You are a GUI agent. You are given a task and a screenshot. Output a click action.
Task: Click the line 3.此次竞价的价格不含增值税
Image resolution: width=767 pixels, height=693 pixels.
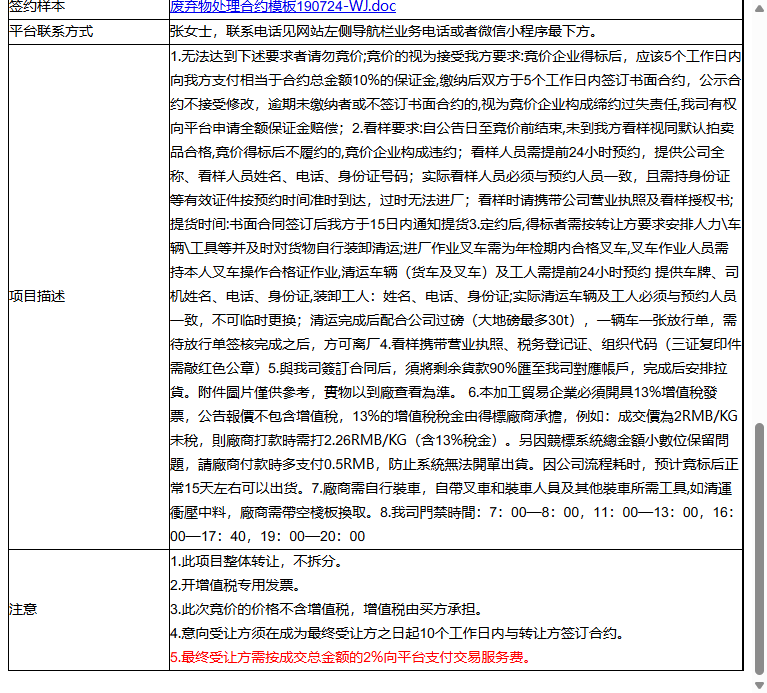(327, 609)
